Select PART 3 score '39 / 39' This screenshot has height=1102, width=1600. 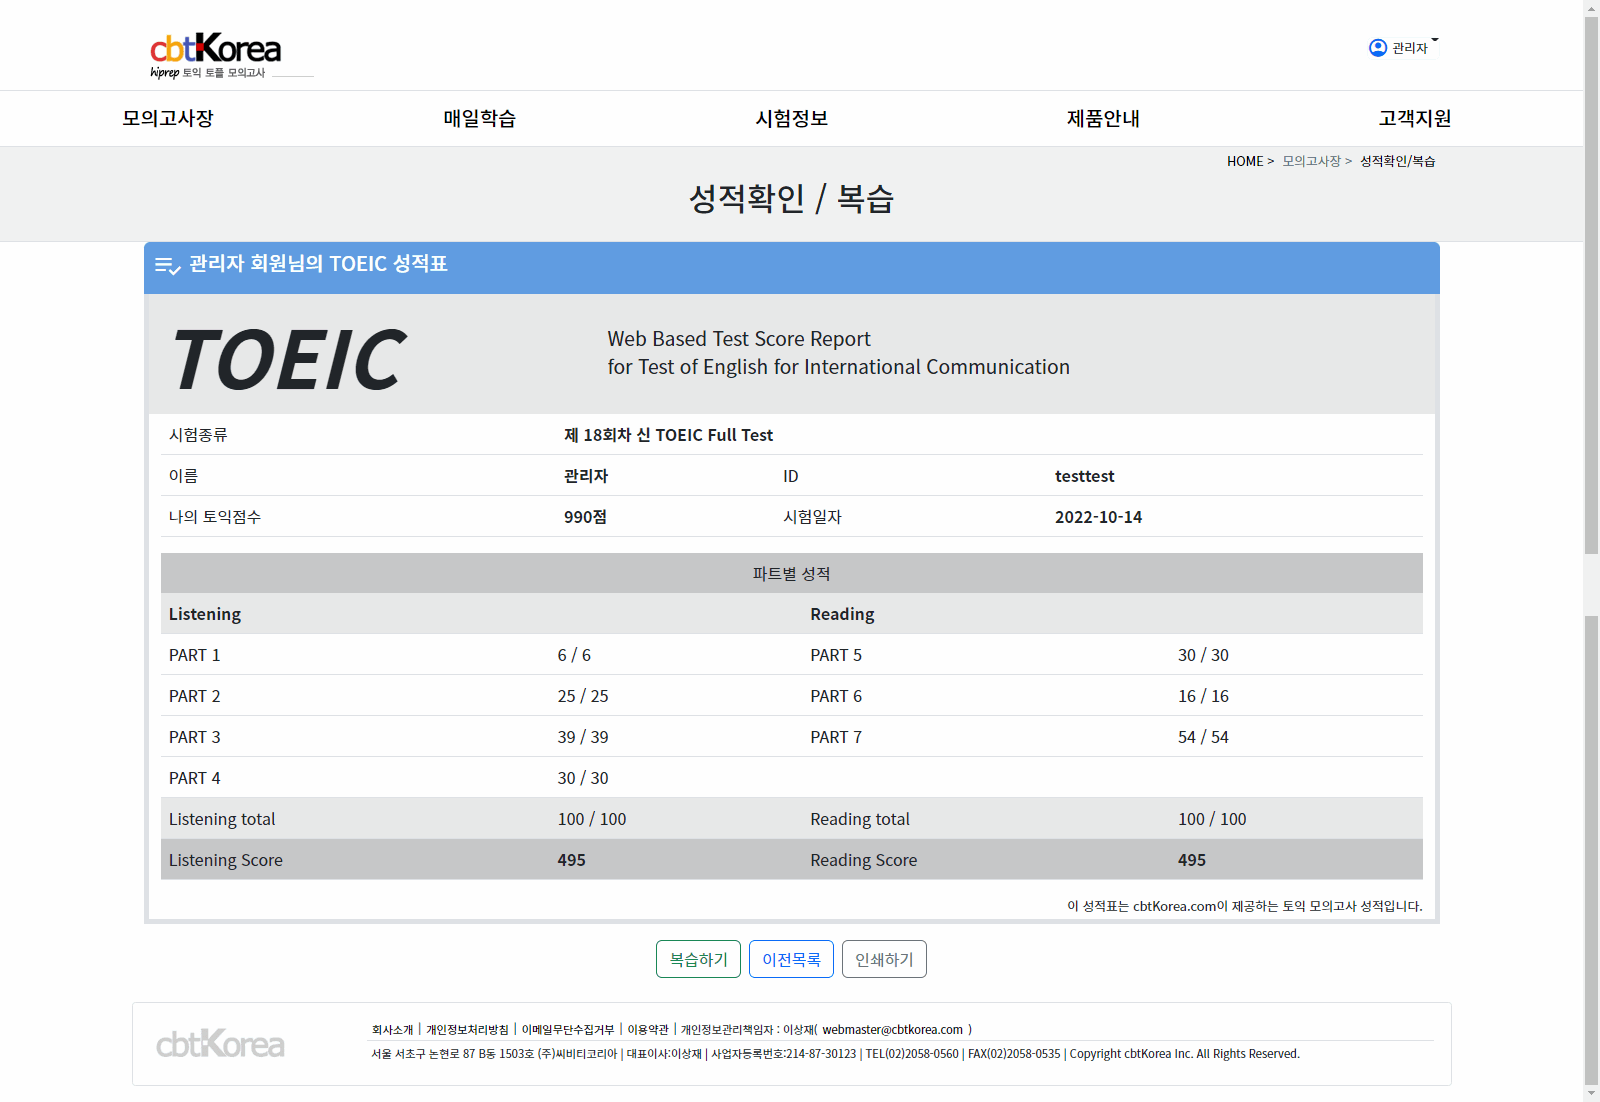click(583, 737)
